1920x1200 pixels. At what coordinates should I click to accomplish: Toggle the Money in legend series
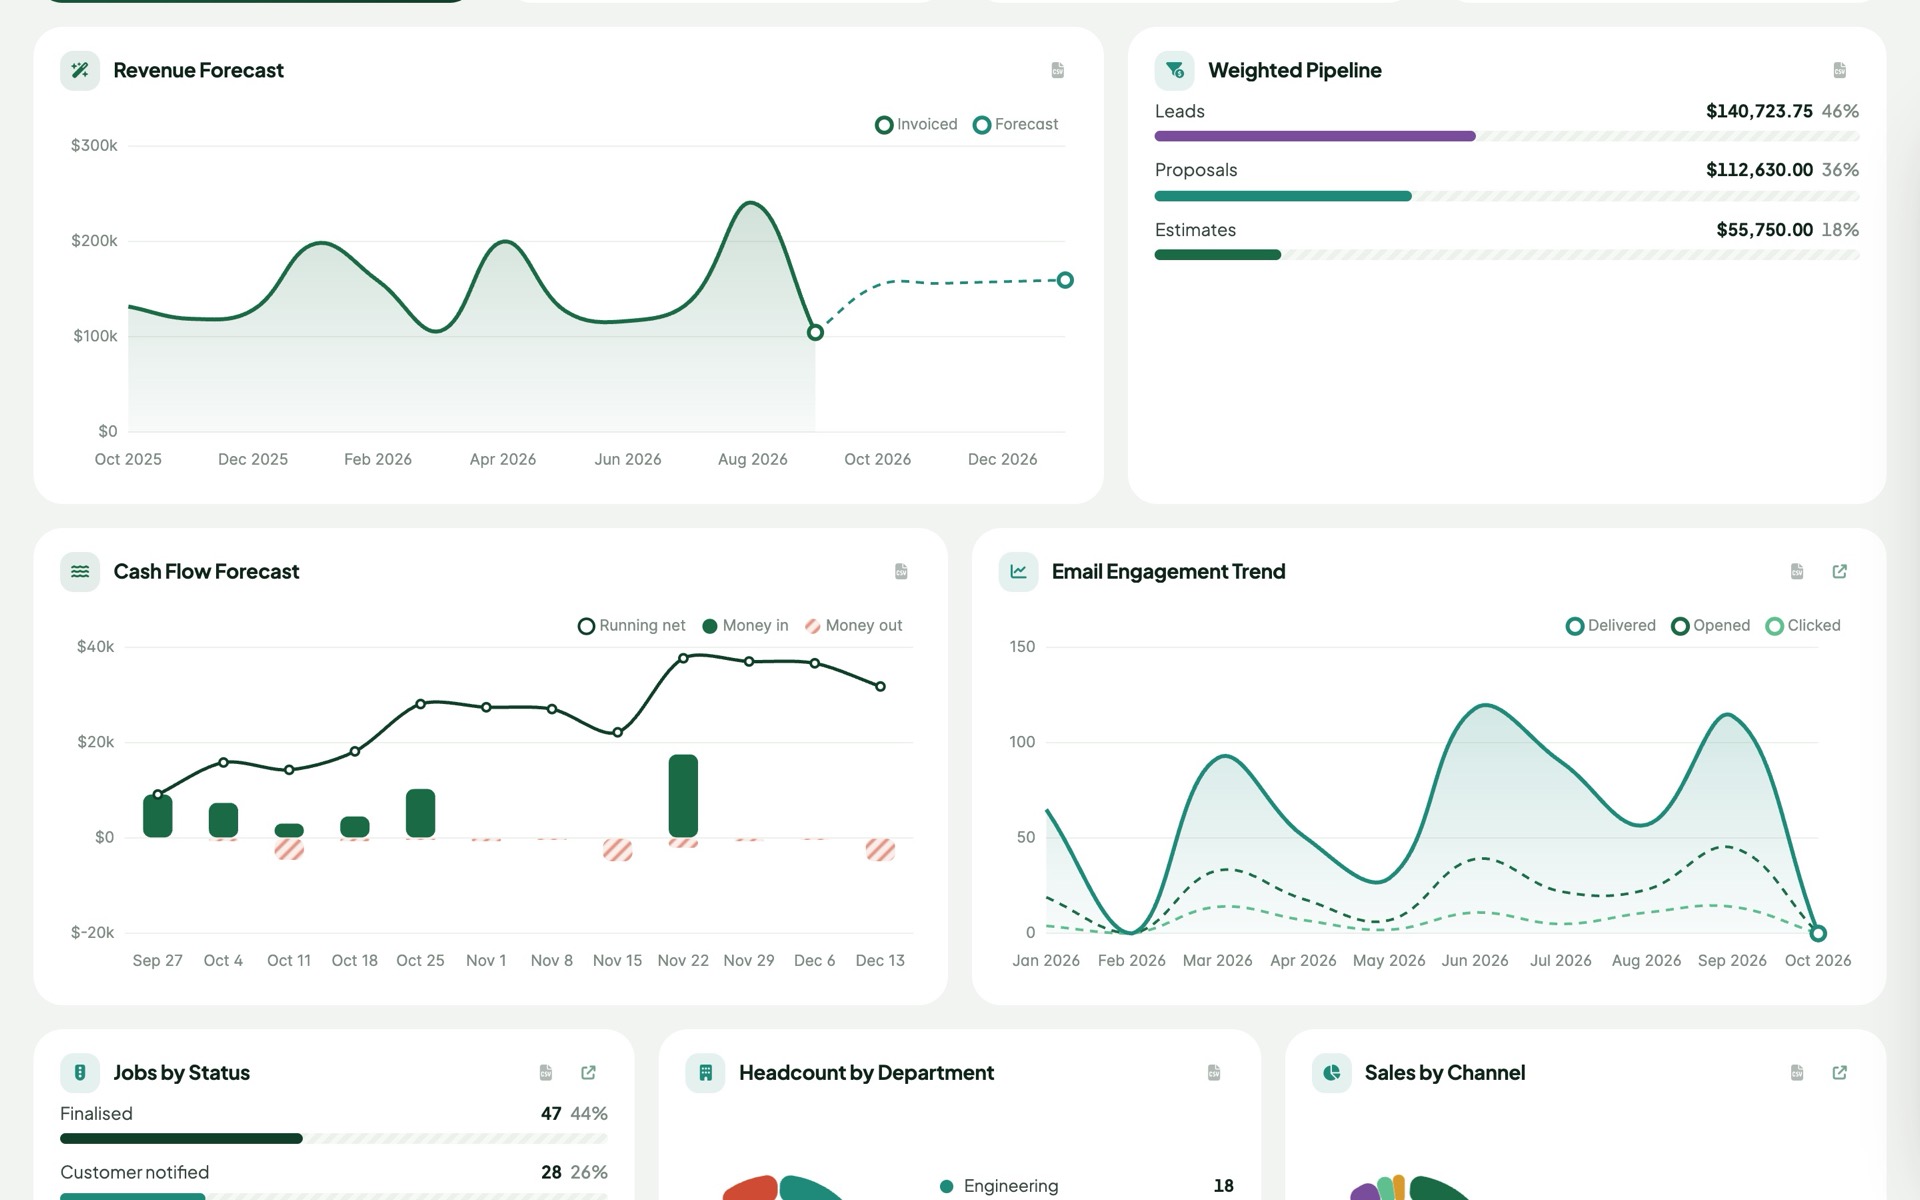[745, 625]
